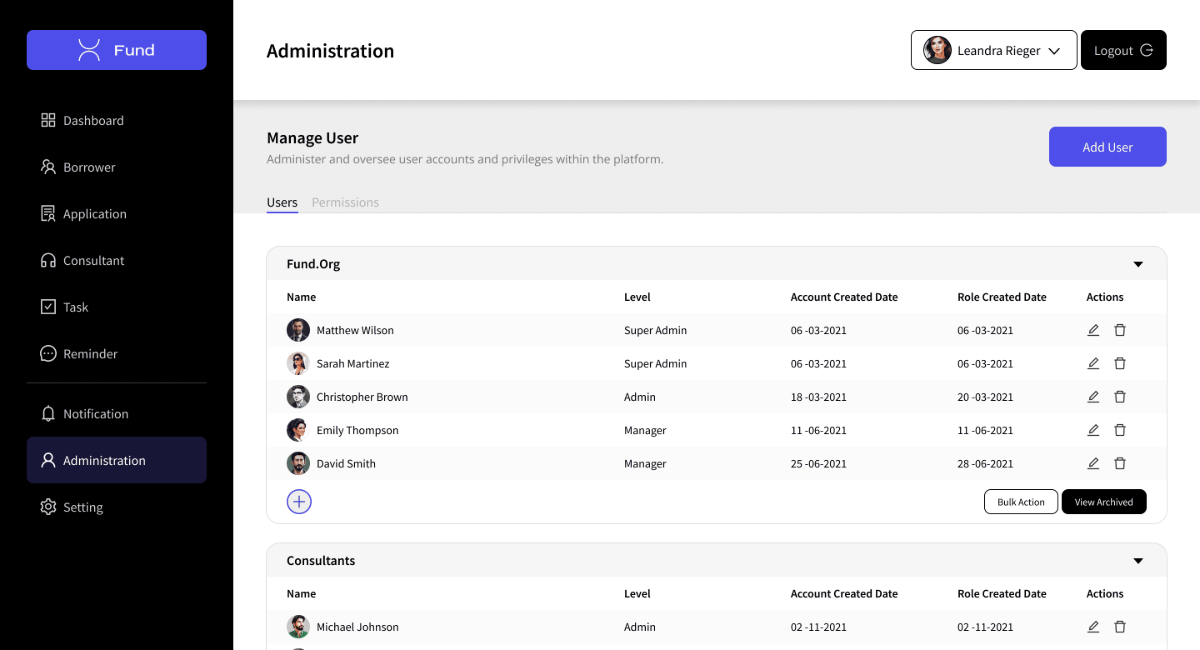Click the 28 -06-2021 role created date
The image size is (1200, 650).
[985, 464]
